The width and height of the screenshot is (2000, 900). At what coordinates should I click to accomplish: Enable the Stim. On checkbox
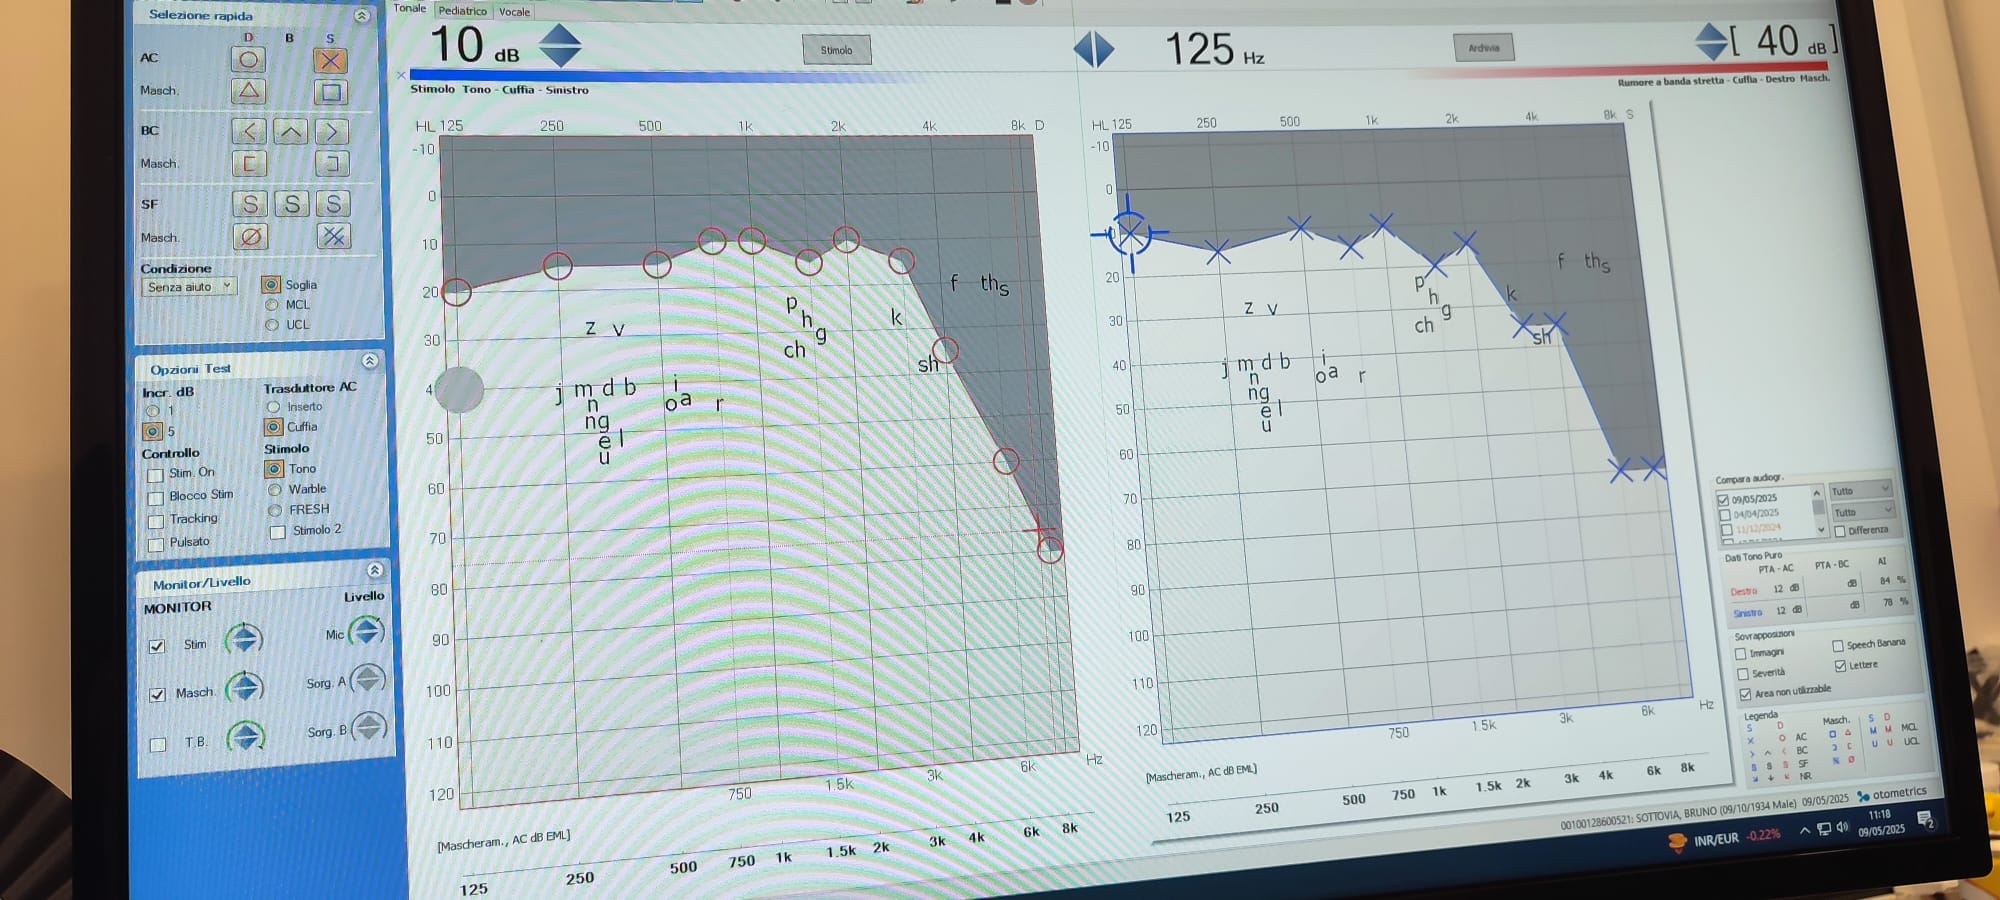click(x=155, y=475)
